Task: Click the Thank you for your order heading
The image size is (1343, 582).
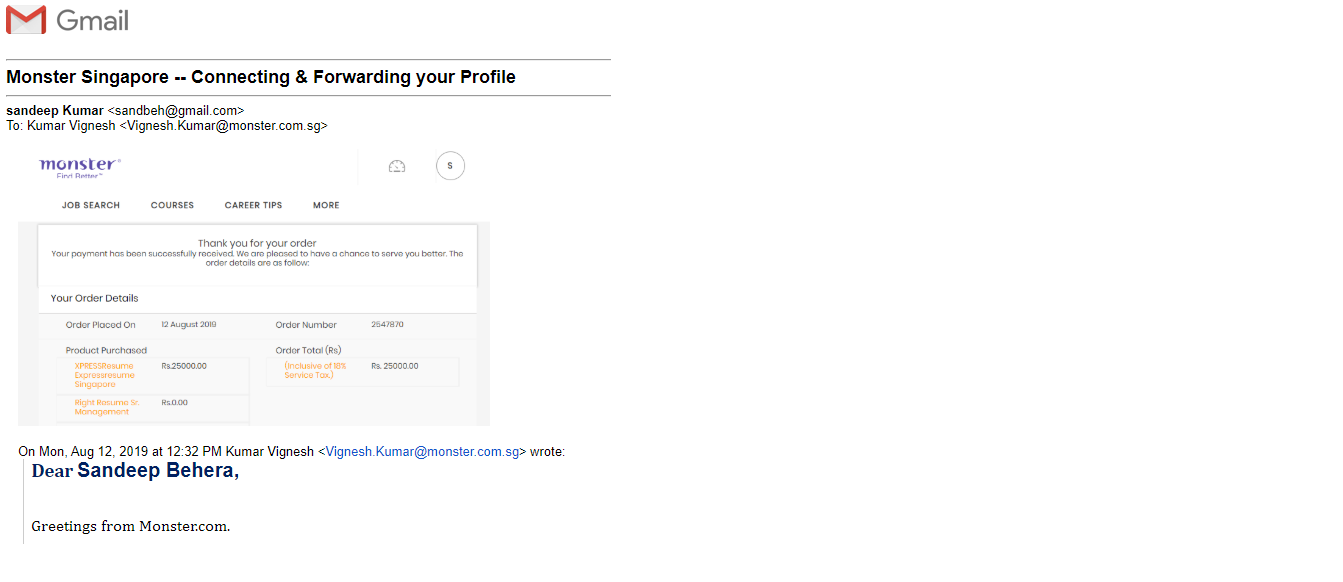Action: (x=257, y=243)
